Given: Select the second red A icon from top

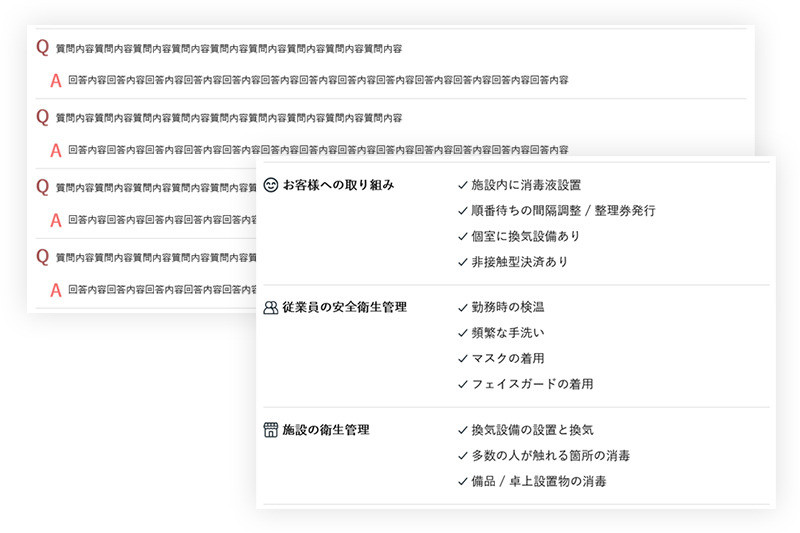Looking at the screenshot, I should [56, 150].
